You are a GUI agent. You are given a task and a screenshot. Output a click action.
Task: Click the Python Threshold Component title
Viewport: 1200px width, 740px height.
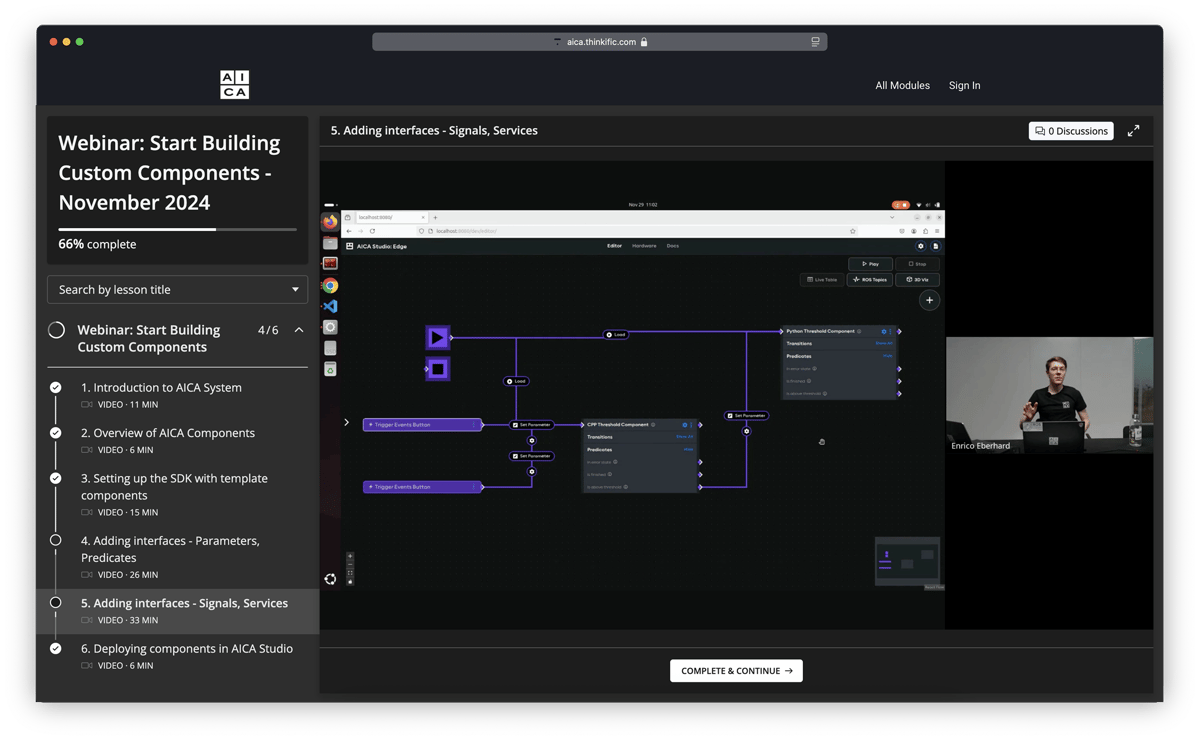[x=820, y=331]
